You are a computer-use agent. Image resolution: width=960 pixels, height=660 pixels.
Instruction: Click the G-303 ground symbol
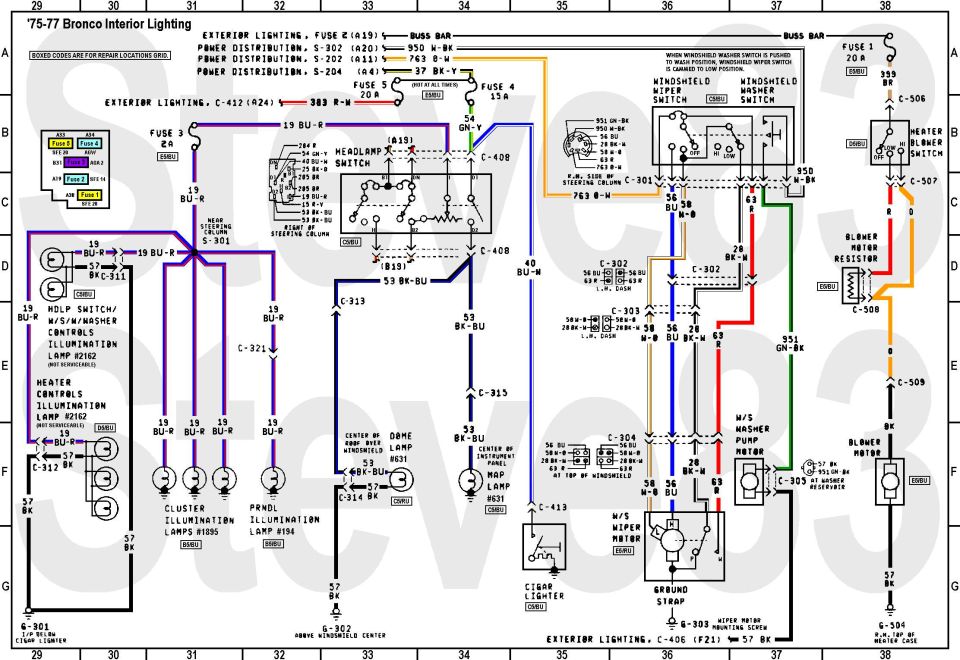tap(672, 621)
